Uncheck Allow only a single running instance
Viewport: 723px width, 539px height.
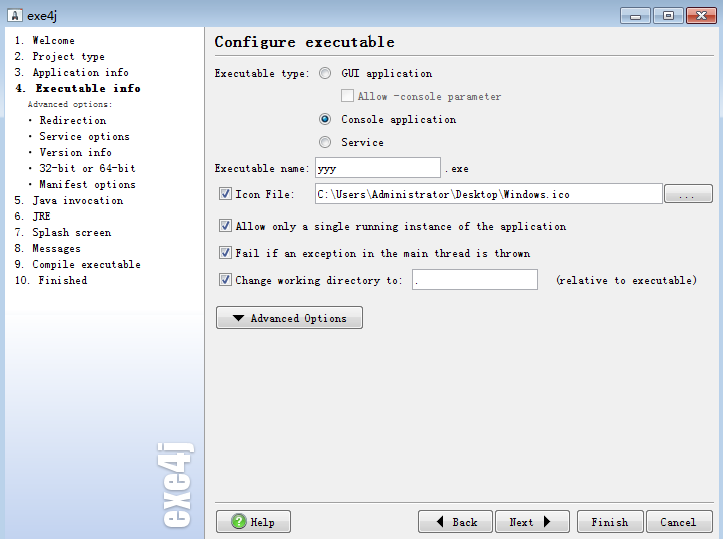click(x=225, y=226)
